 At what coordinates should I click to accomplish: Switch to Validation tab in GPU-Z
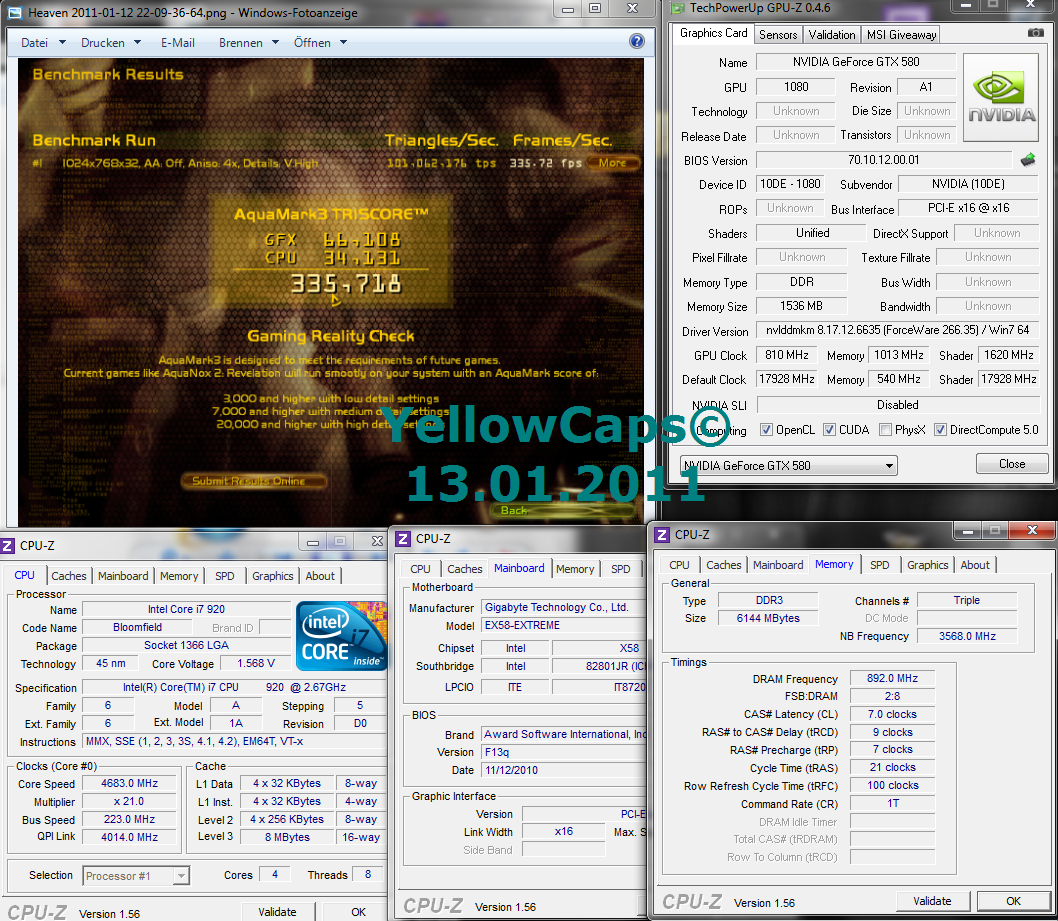coord(831,34)
